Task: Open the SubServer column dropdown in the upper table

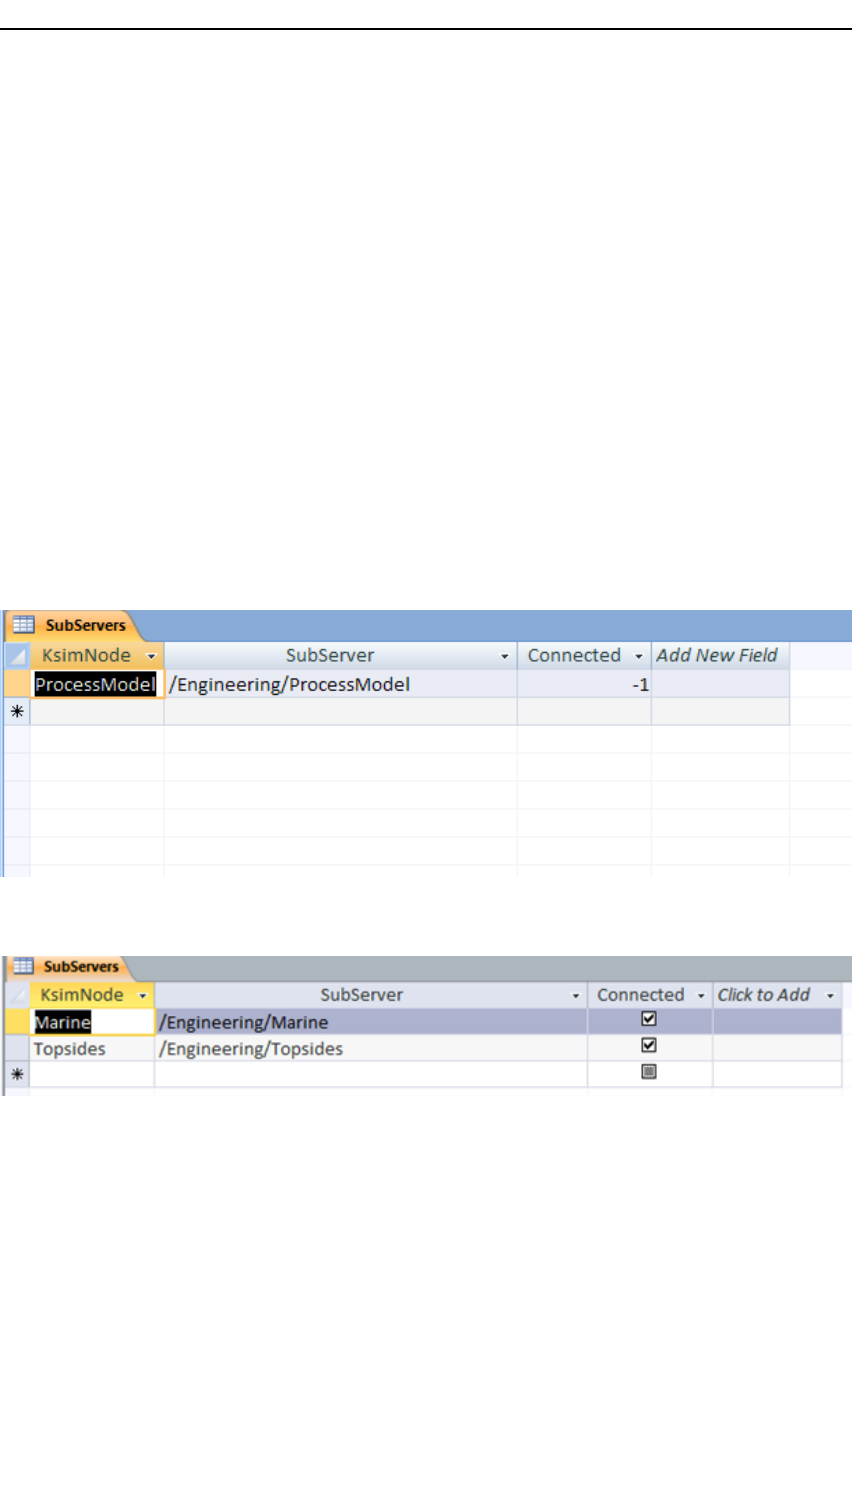Action: 505,657
